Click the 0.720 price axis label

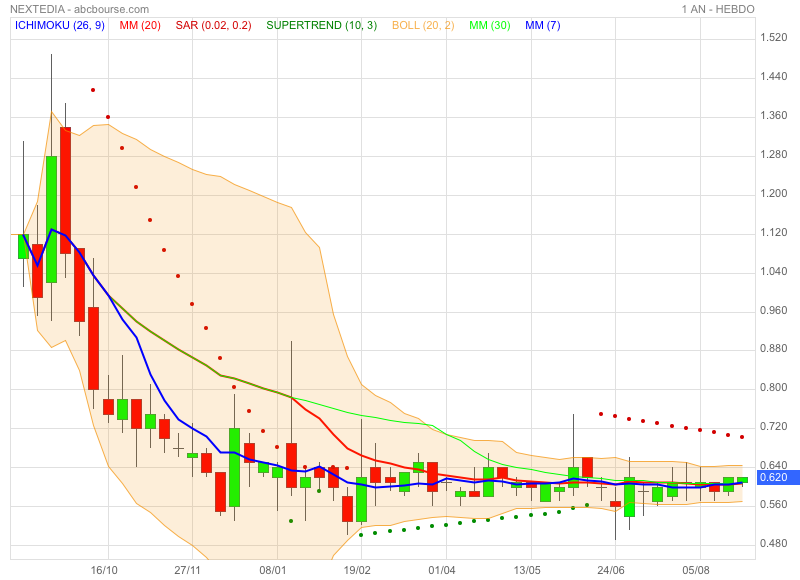pos(773,426)
